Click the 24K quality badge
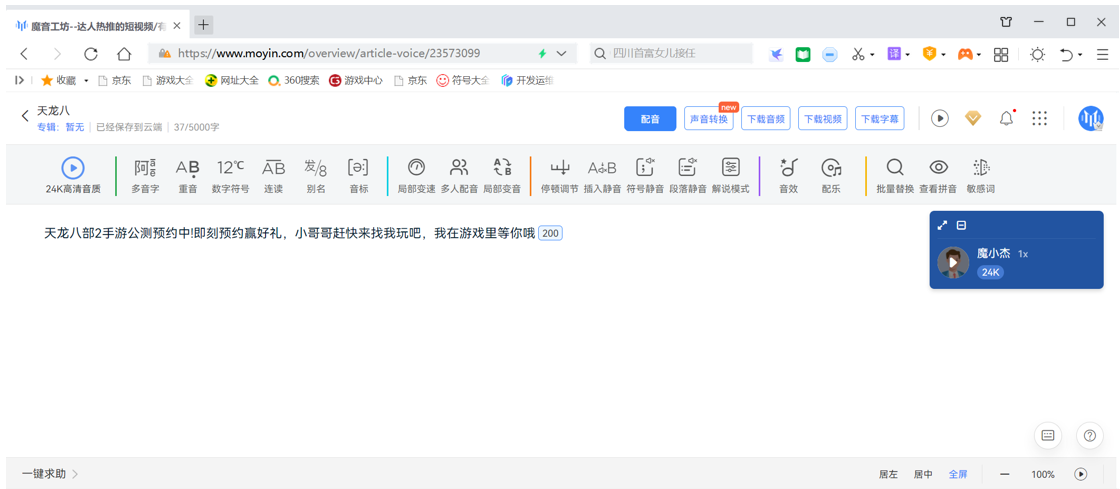This screenshot has width=1120, height=489. tap(991, 273)
